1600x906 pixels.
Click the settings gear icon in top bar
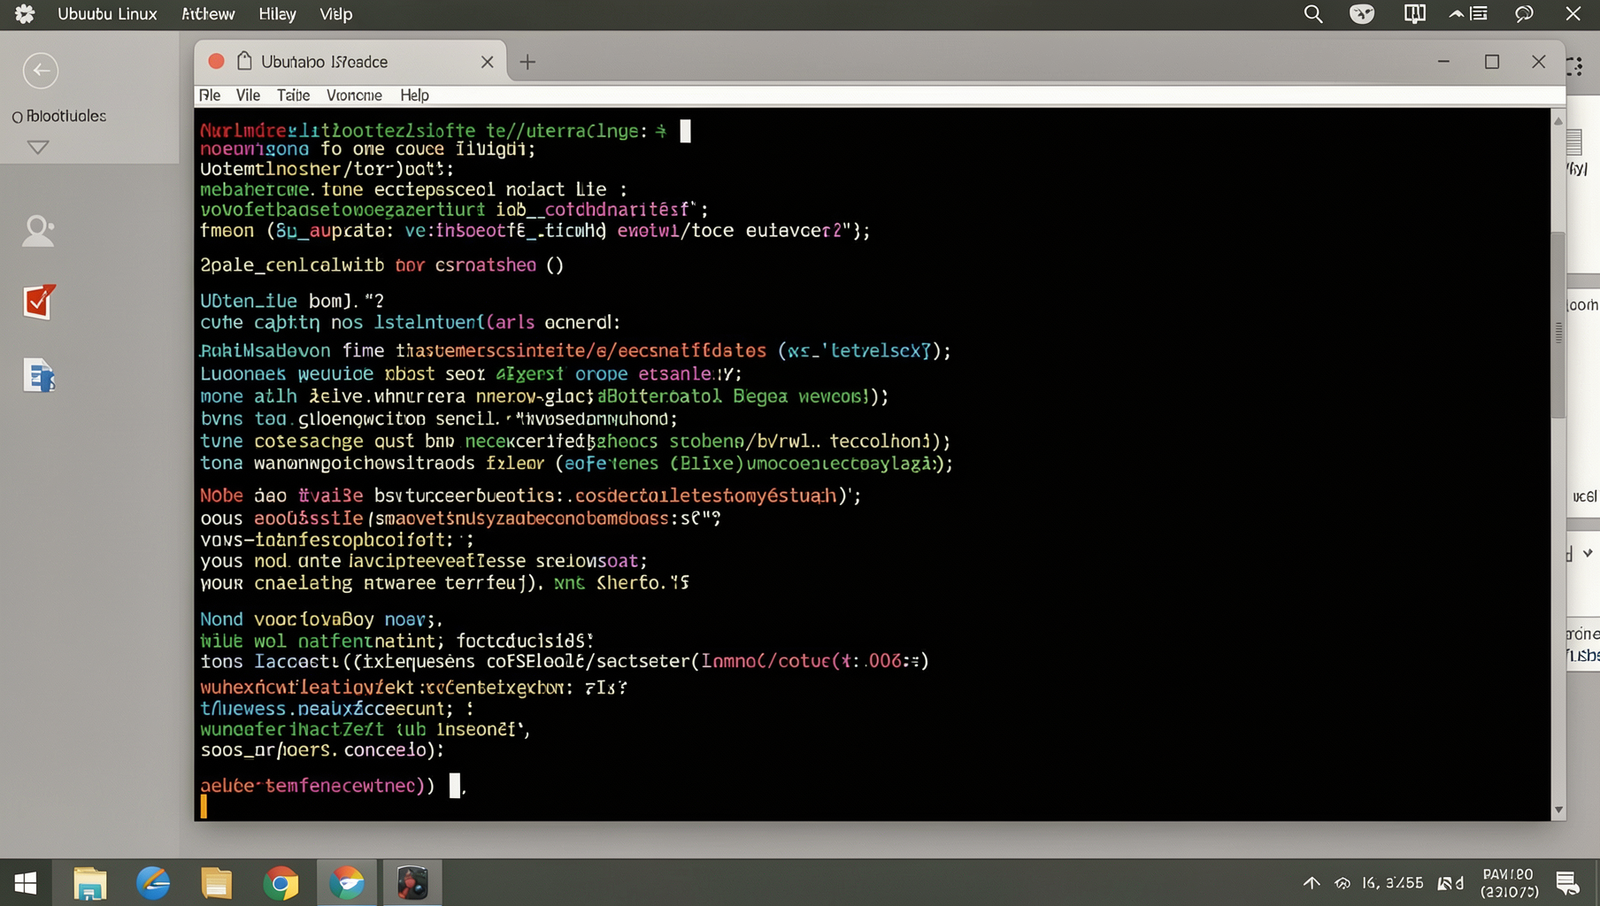tap(25, 14)
